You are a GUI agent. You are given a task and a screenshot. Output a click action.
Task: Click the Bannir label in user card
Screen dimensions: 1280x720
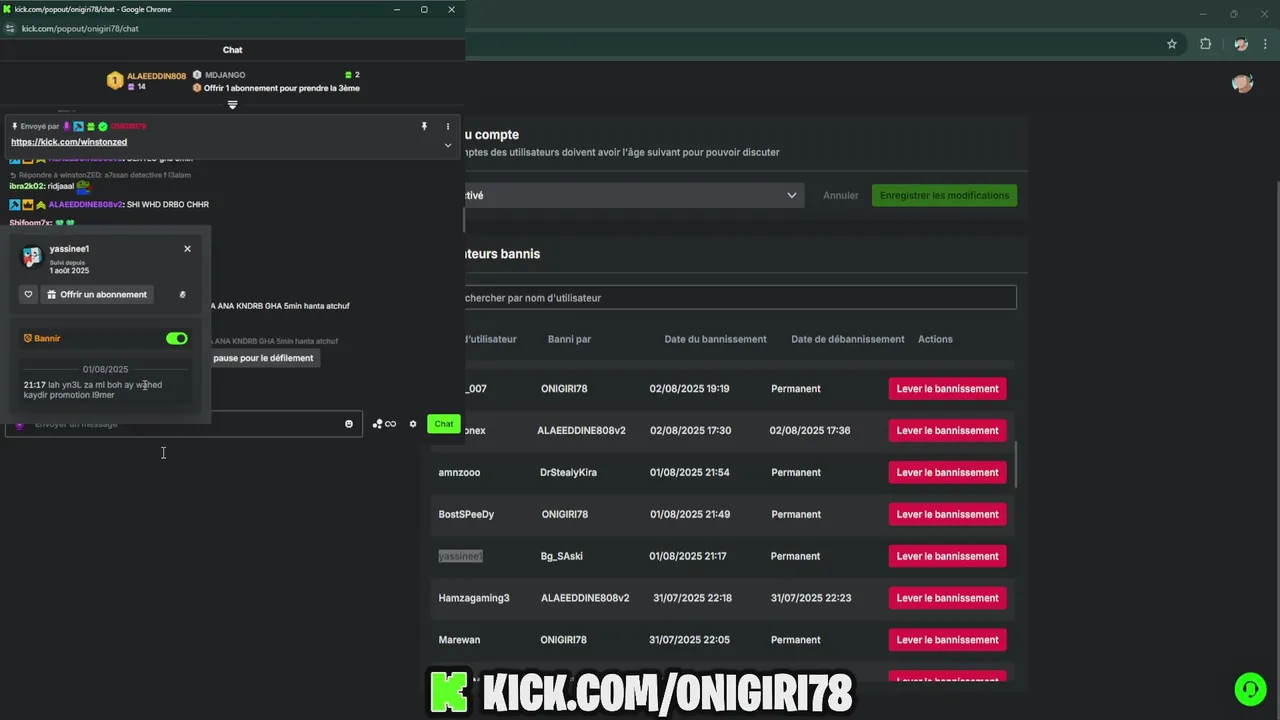pos(47,339)
